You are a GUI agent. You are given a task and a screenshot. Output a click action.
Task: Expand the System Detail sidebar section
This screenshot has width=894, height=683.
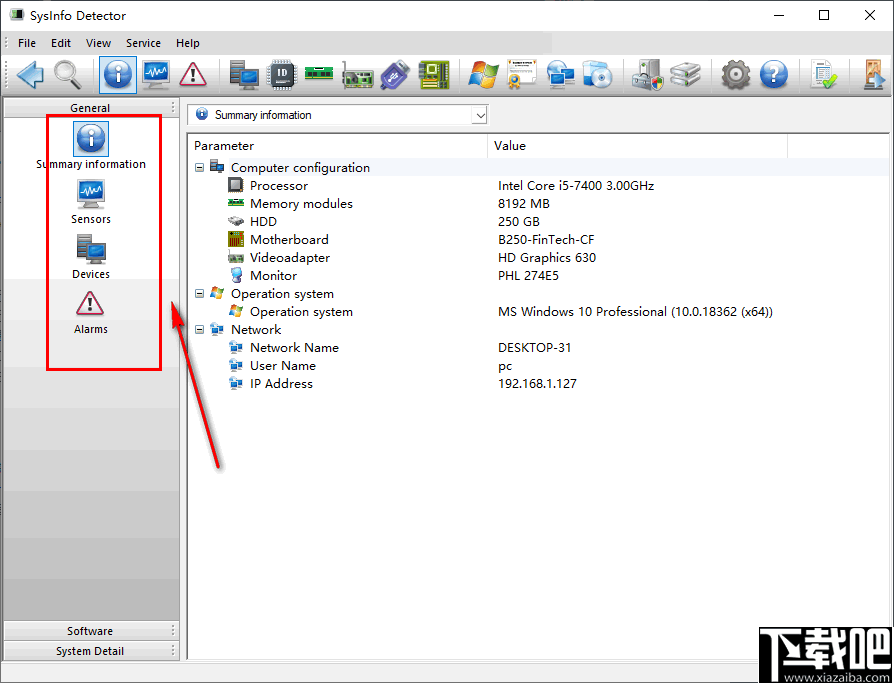91,651
